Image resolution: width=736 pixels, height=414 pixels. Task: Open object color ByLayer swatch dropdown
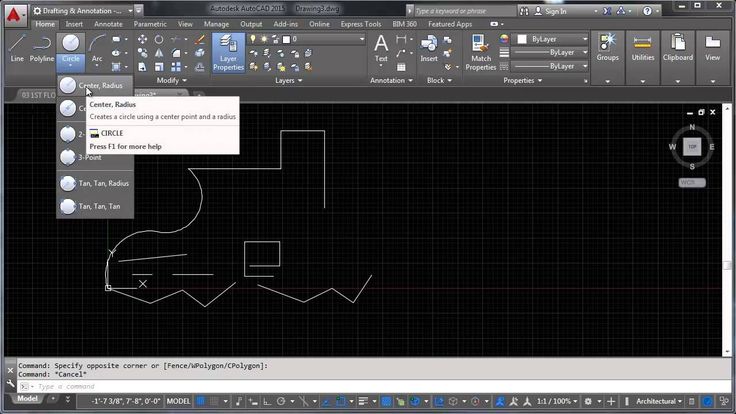pyautogui.click(x=552, y=39)
